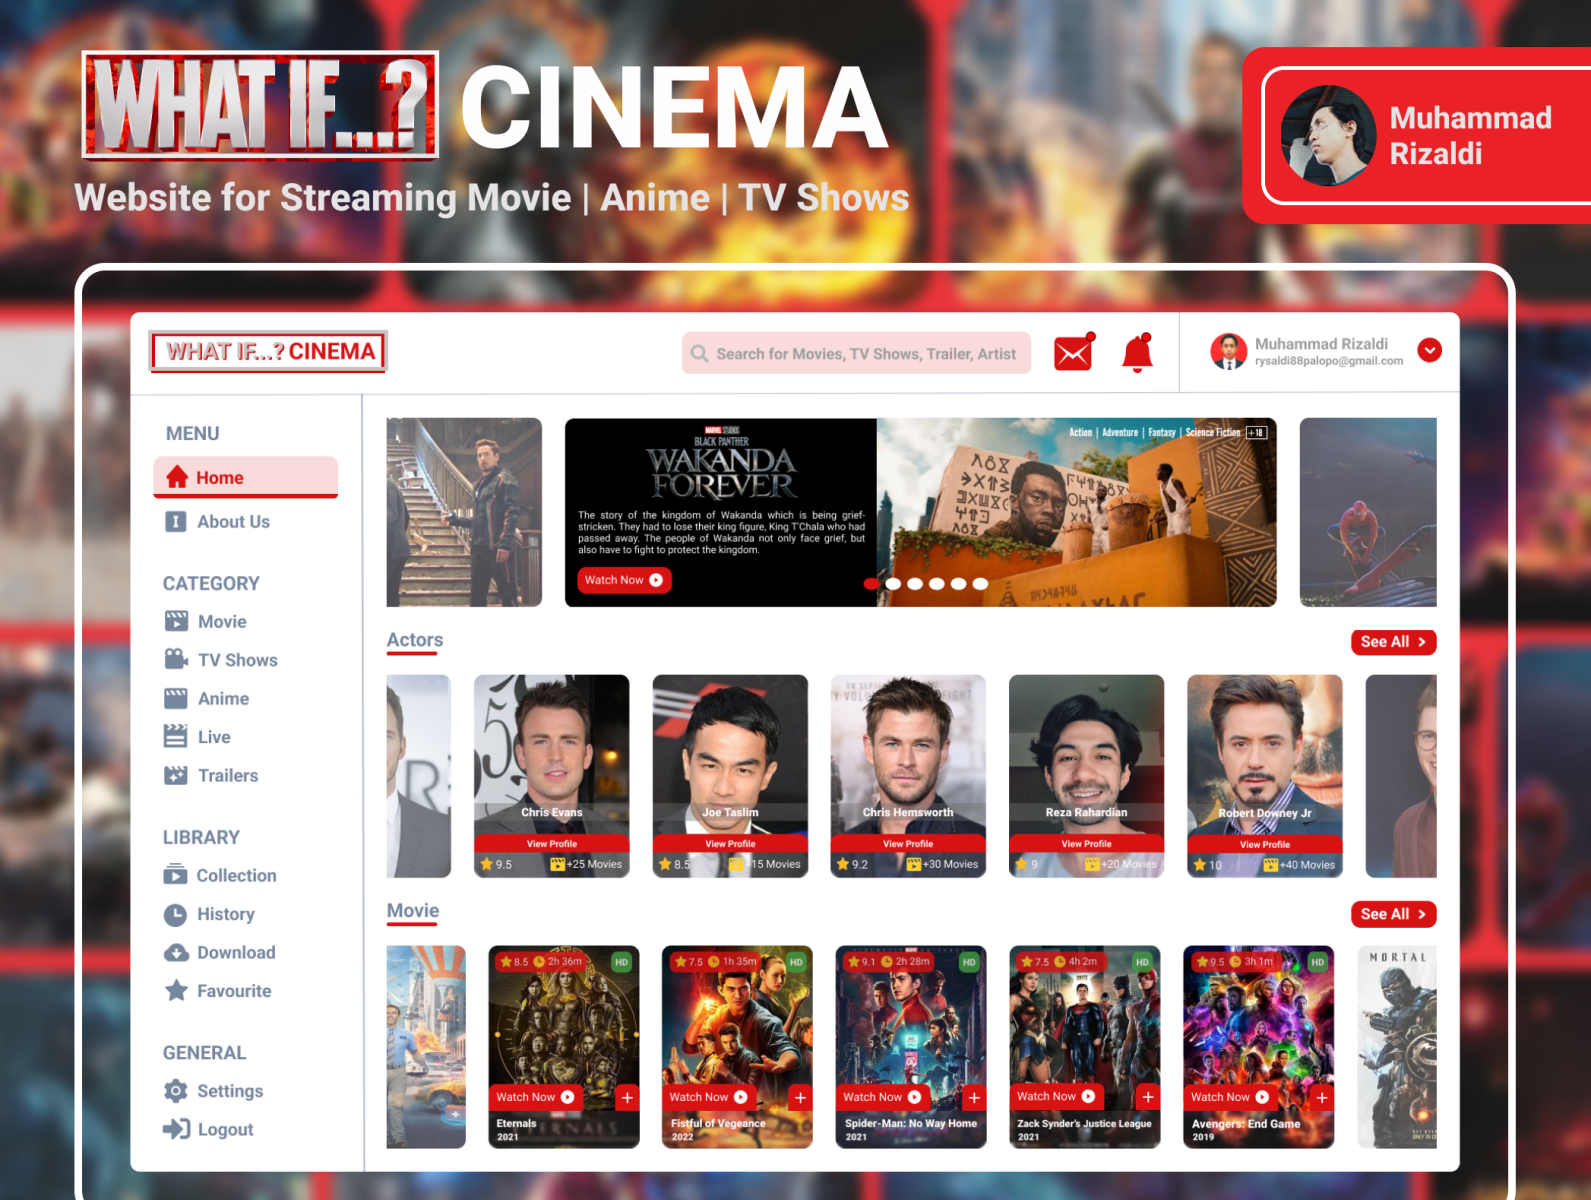Viewport: 1591px width, 1200px height.
Task: Click the Anime clapperboard icon
Action: [176, 698]
